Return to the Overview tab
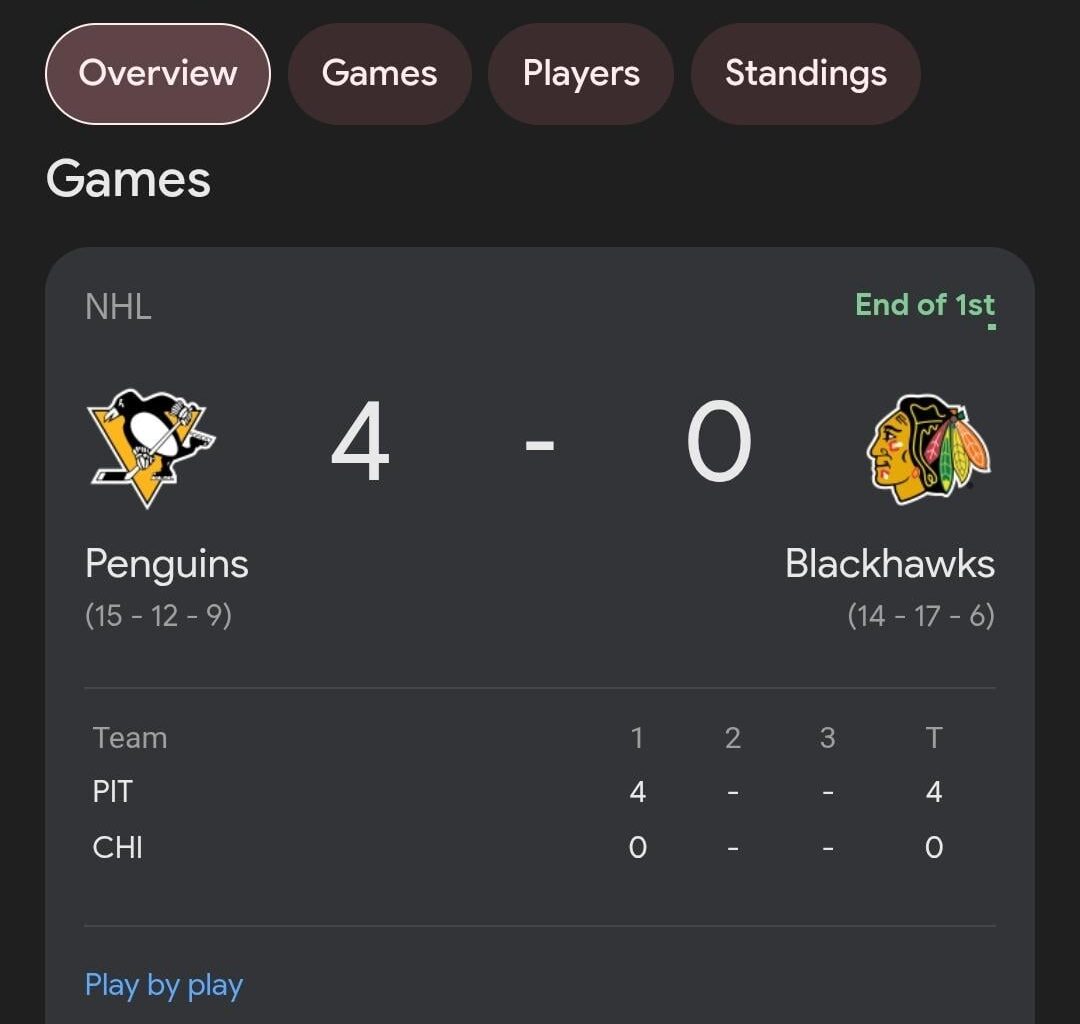 pyautogui.click(x=156, y=72)
